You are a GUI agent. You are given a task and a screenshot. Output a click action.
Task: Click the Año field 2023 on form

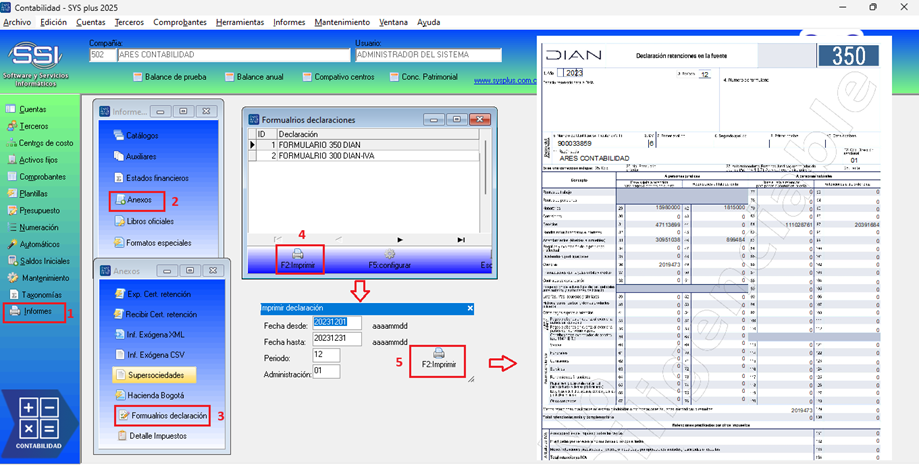pyautogui.click(x=570, y=74)
